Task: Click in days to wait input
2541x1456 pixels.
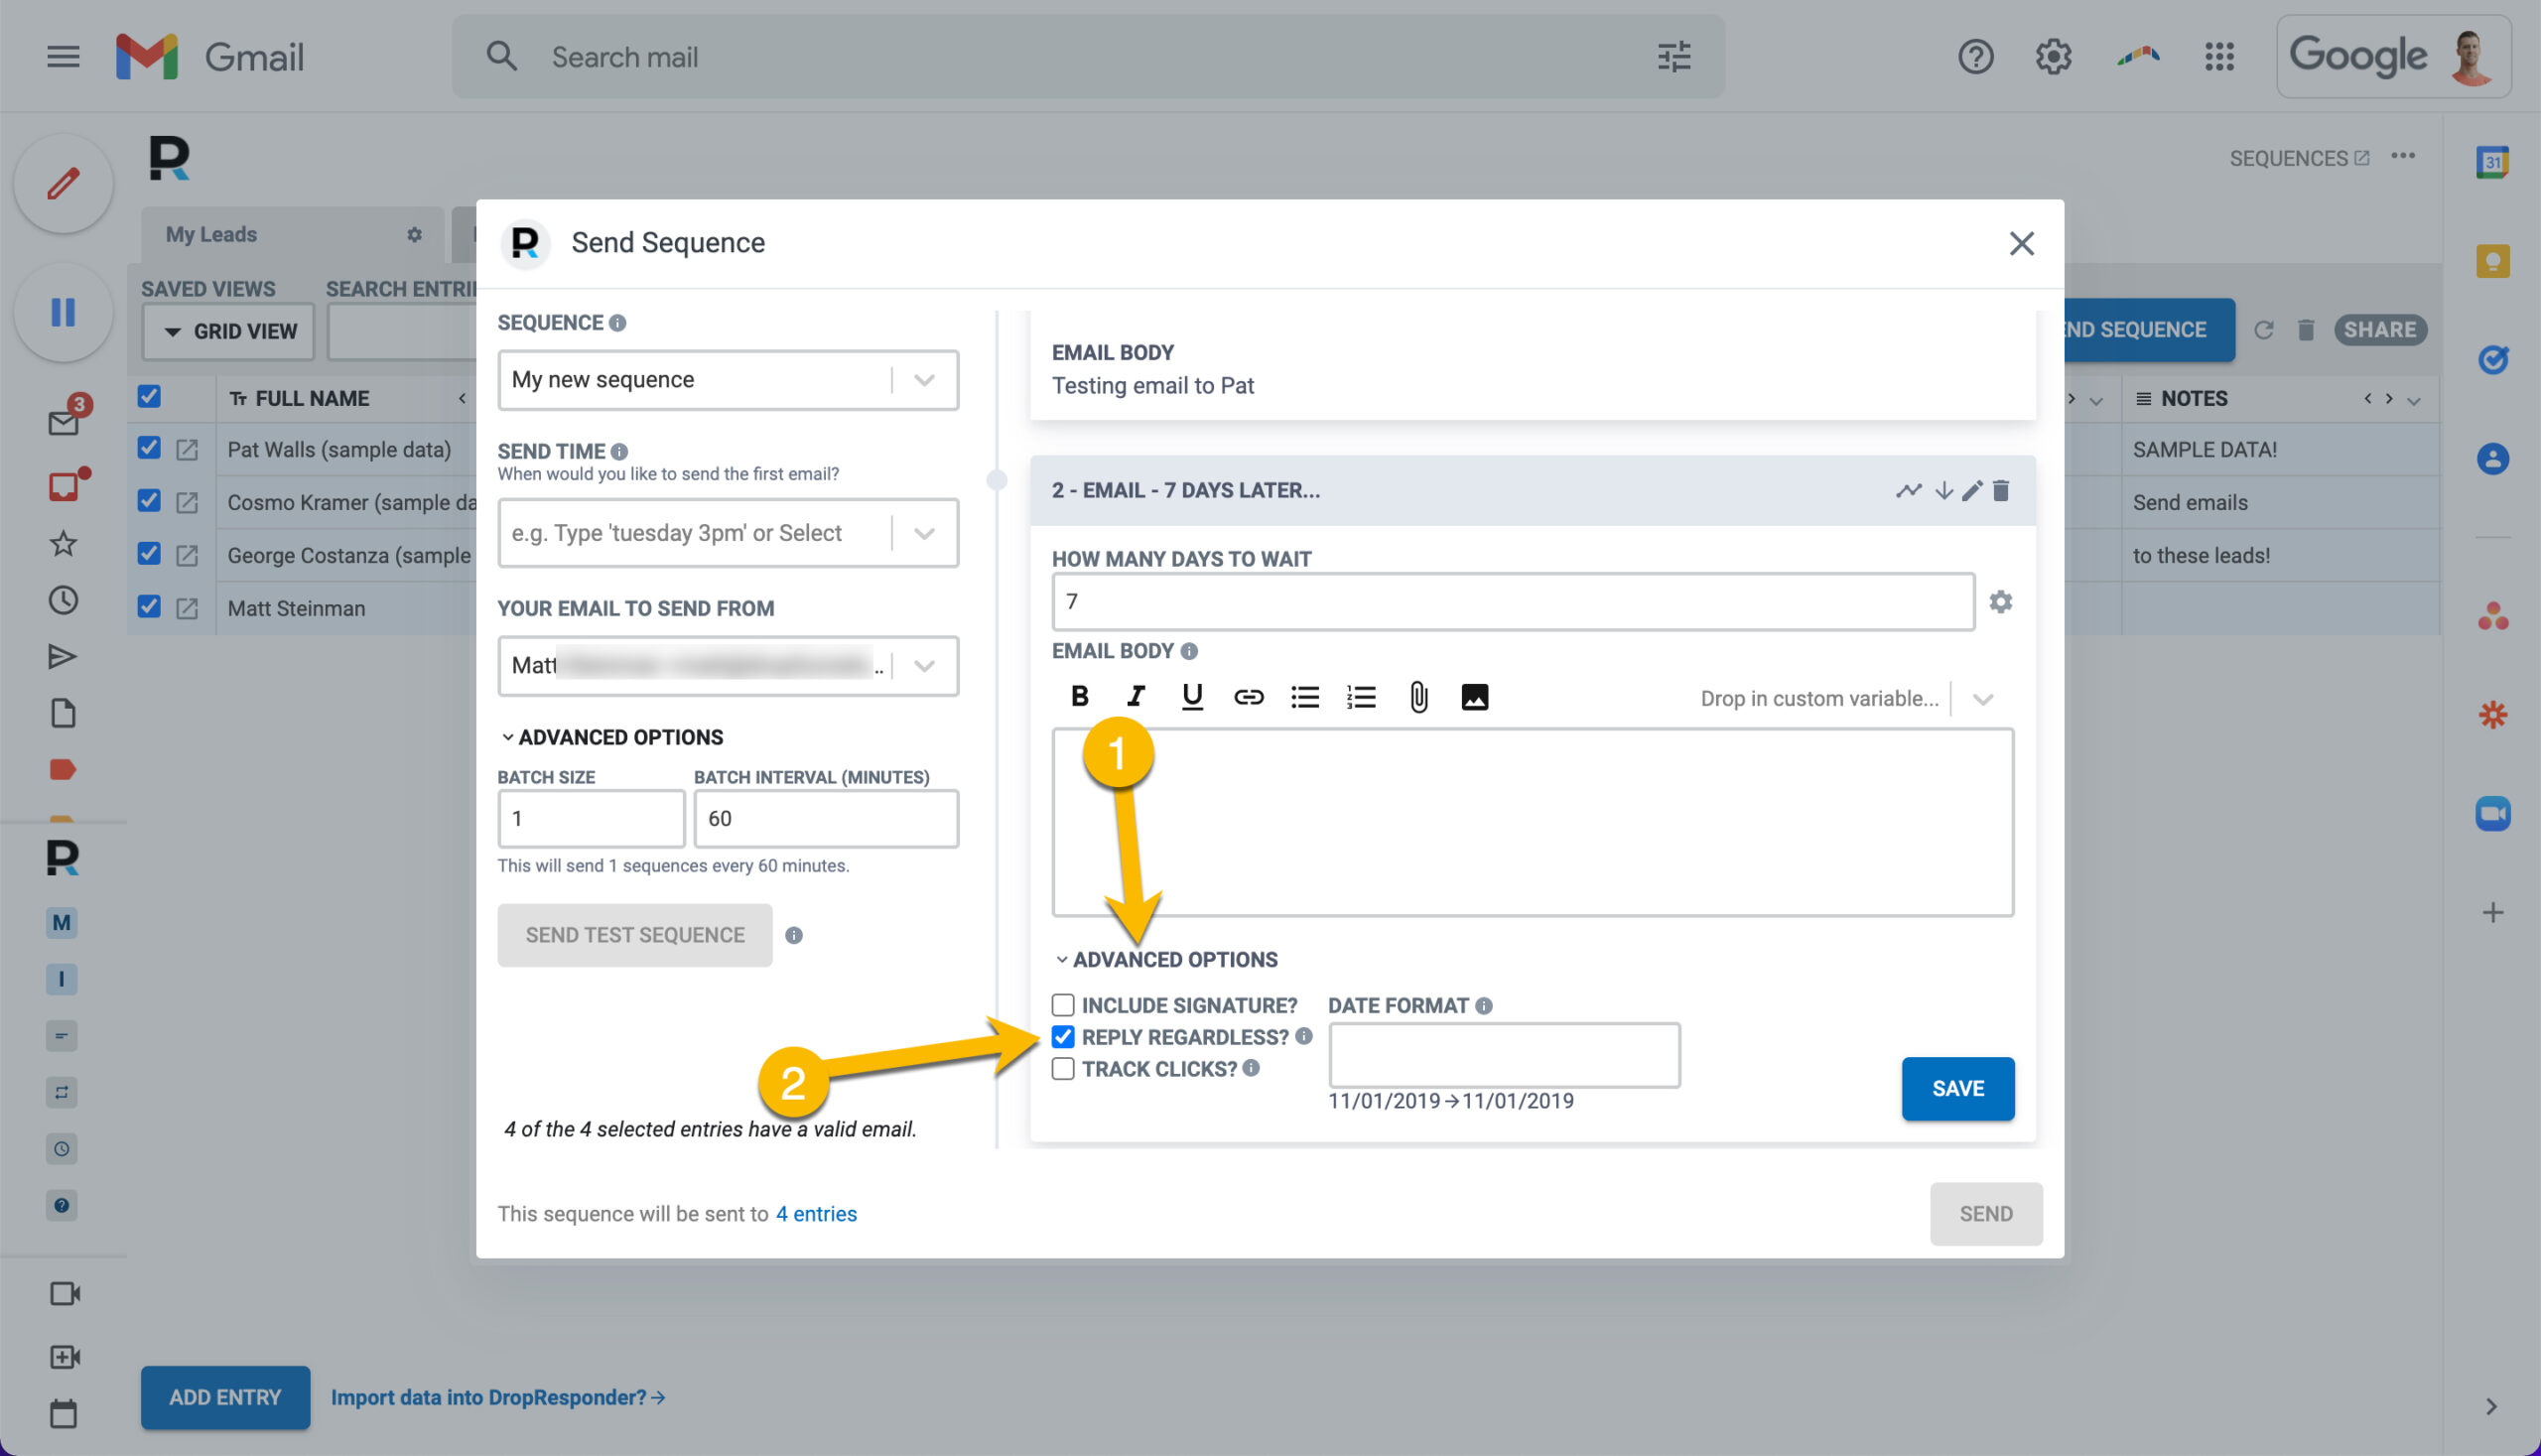Action: [x=1512, y=601]
